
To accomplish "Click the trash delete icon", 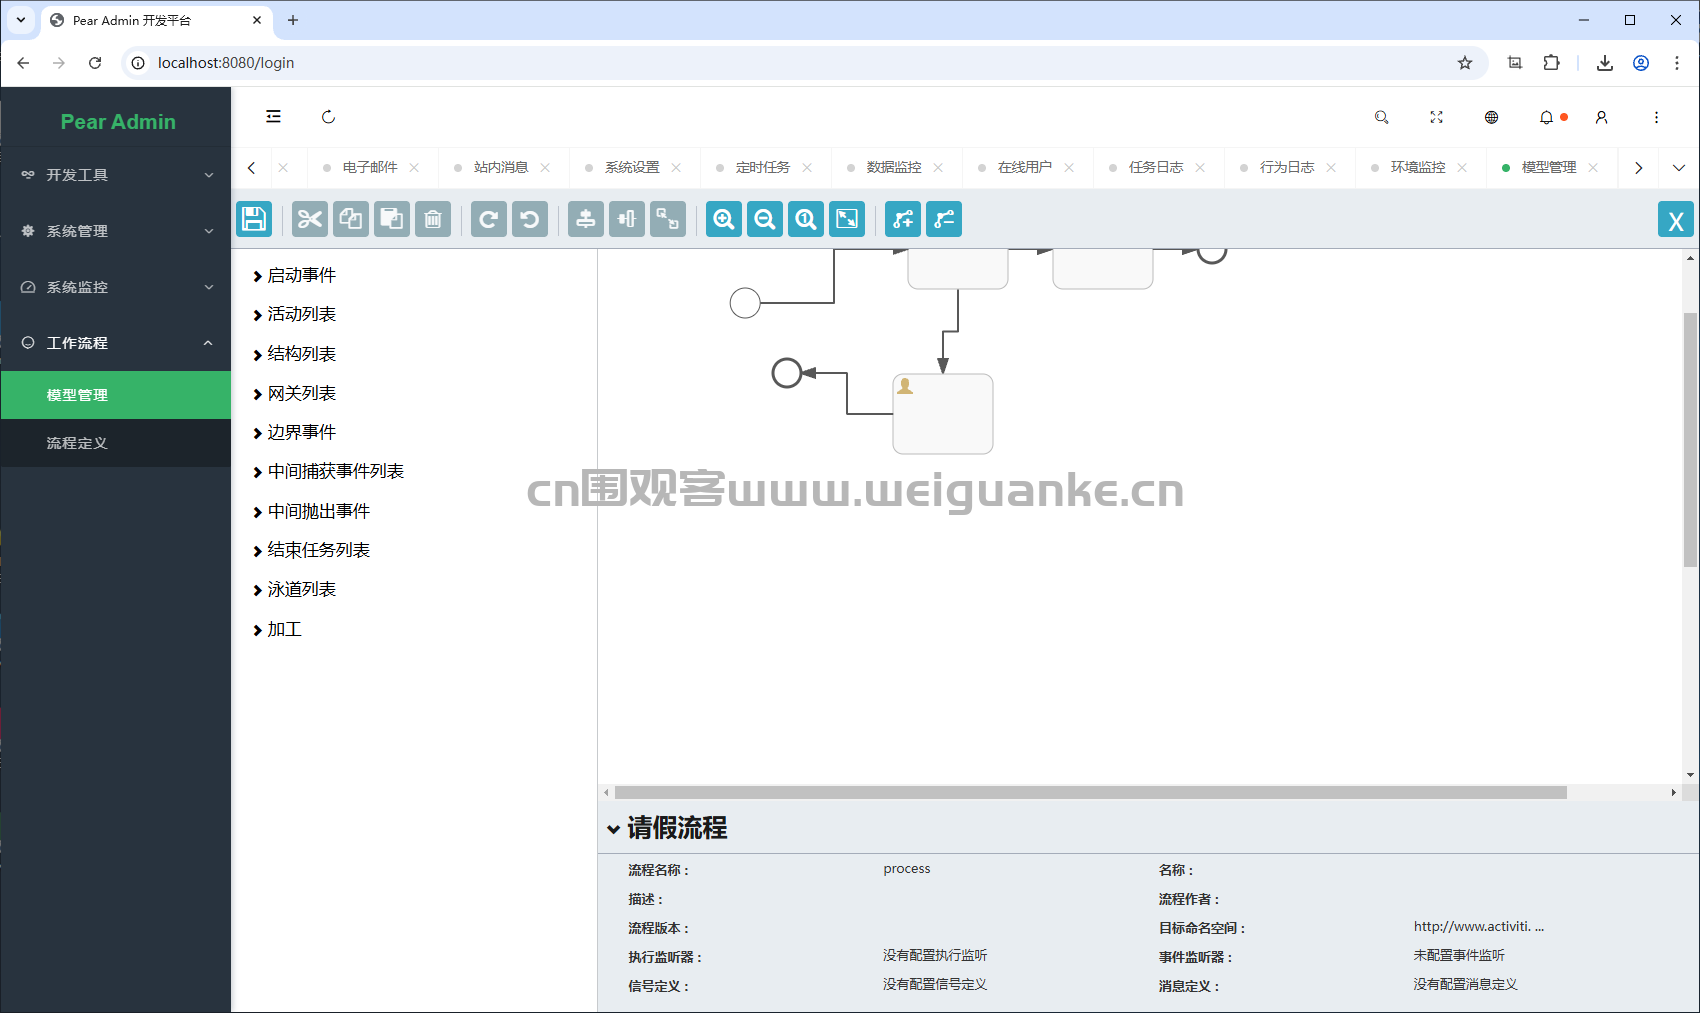I will pos(433,219).
